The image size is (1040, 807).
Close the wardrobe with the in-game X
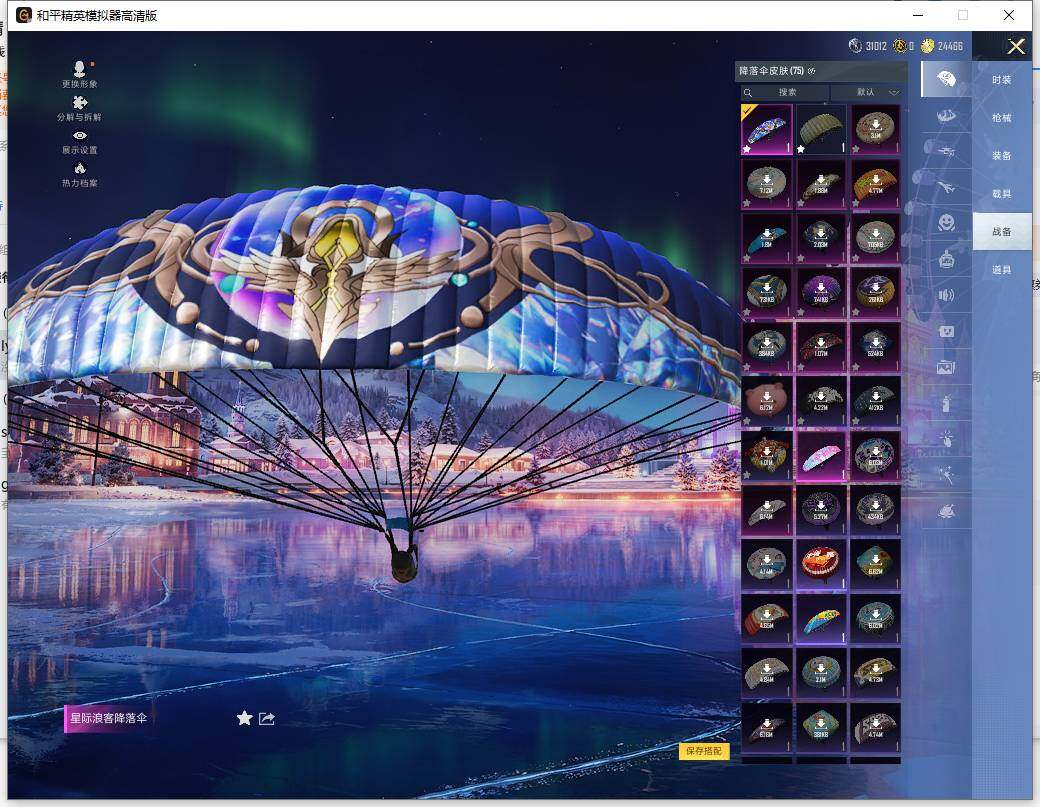point(1016,46)
